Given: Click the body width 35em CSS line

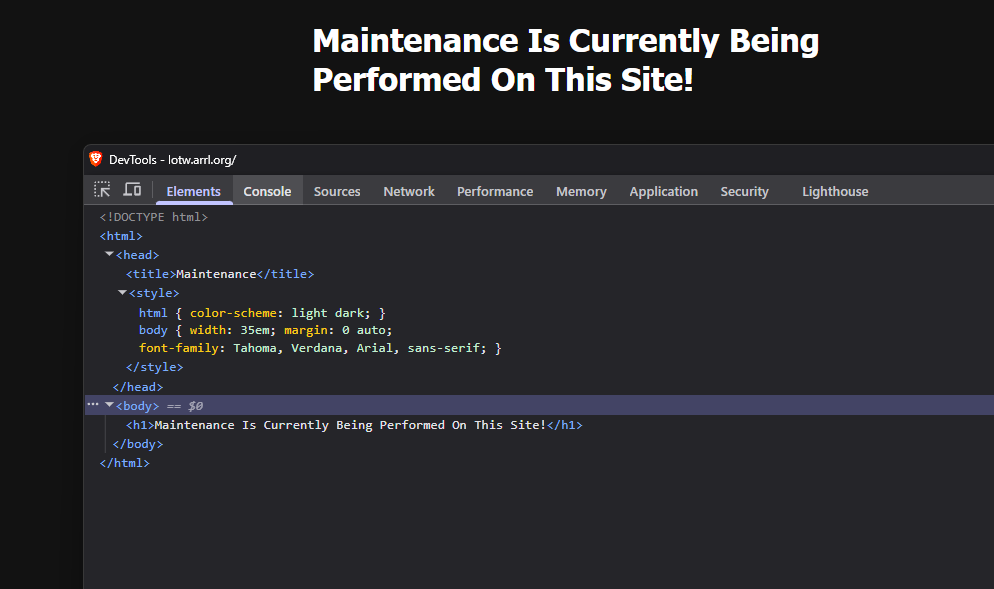Looking at the screenshot, I should coord(266,330).
